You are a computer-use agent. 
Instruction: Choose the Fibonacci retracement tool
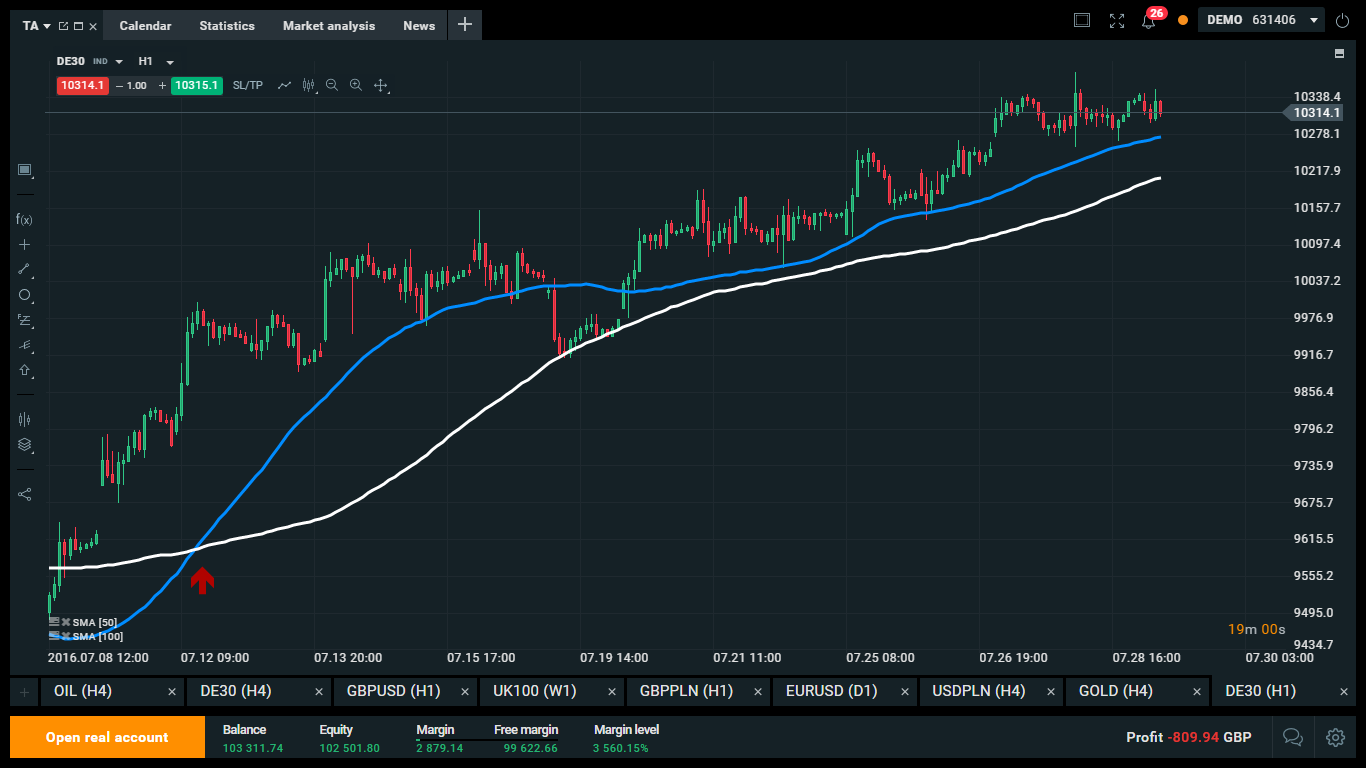[x=24, y=320]
